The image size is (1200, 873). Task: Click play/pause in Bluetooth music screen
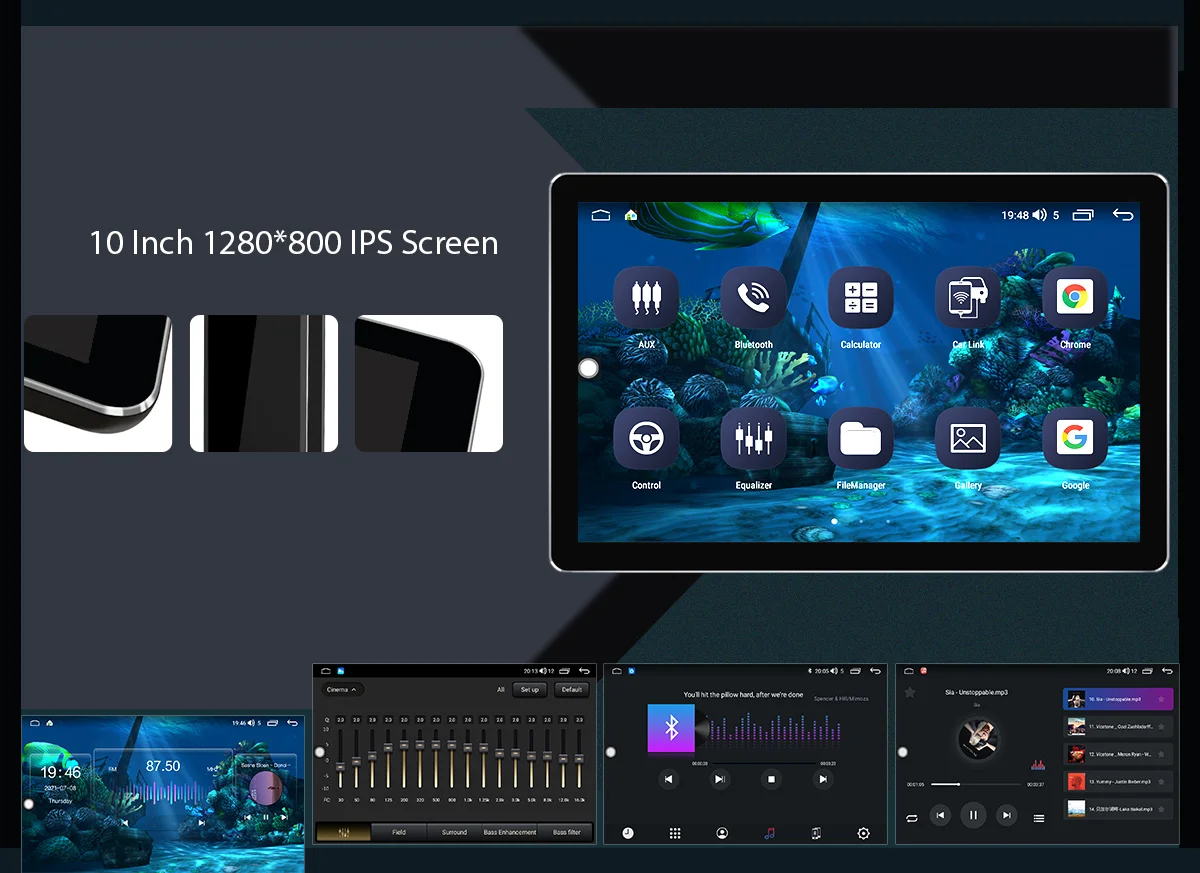[x=720, y=779]
